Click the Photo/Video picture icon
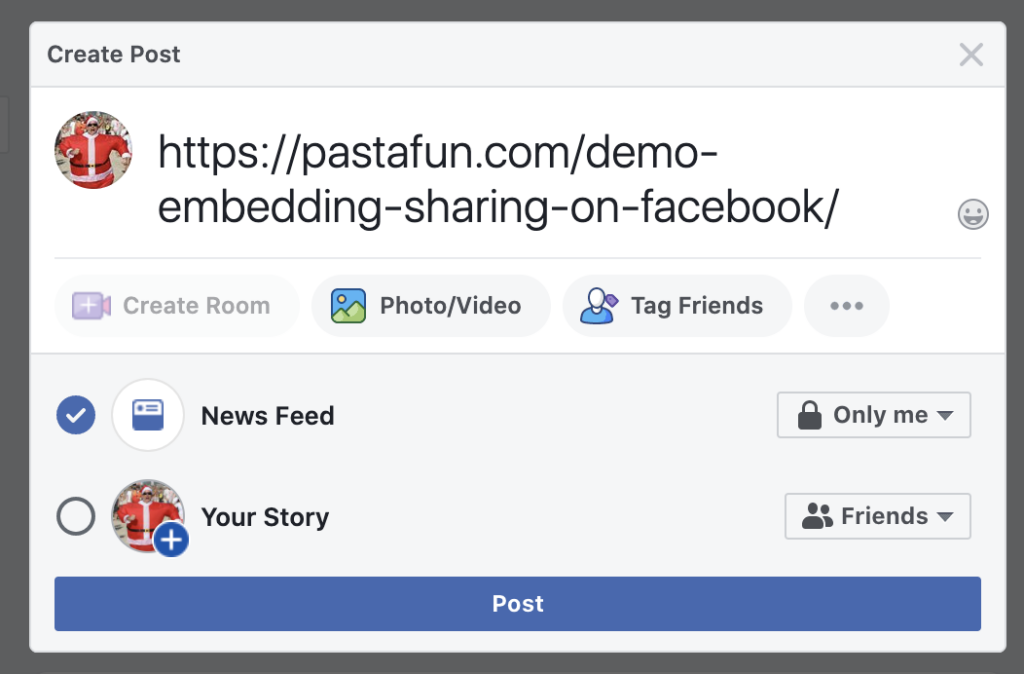 [348, 306]
